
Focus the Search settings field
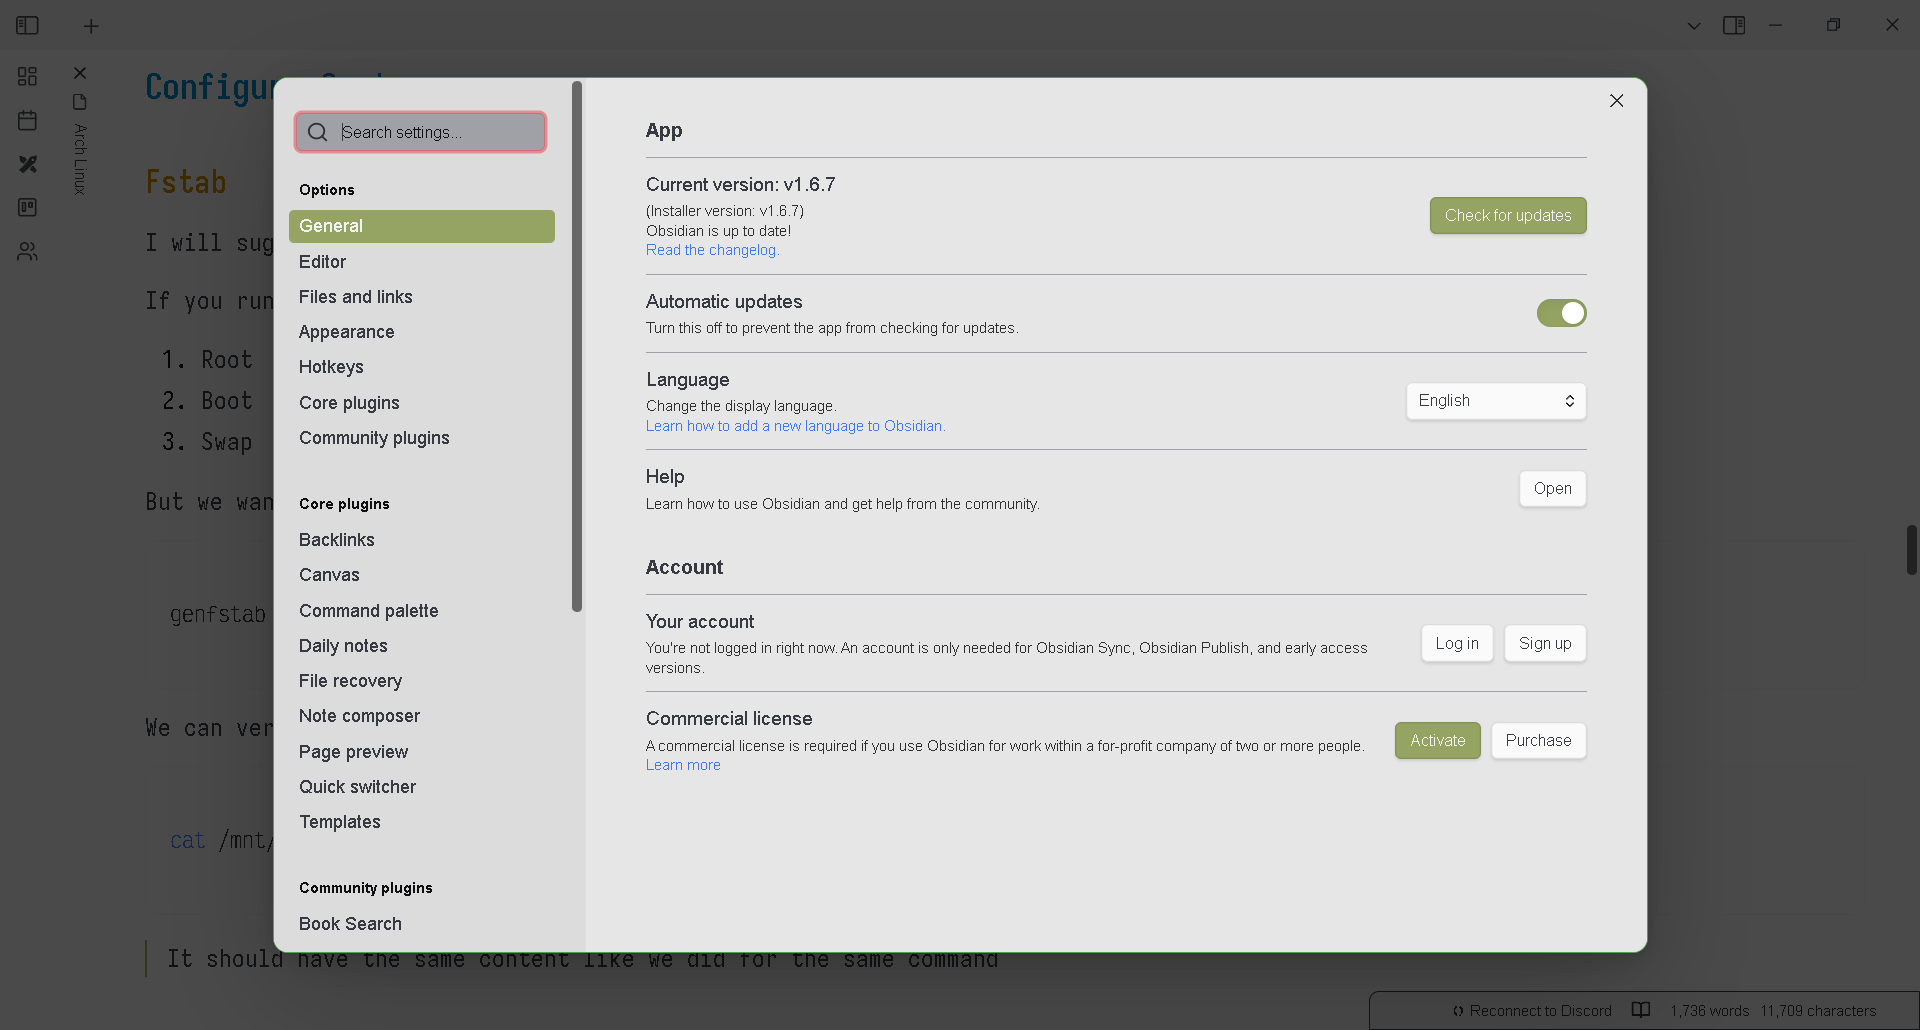tap(420, 132)
